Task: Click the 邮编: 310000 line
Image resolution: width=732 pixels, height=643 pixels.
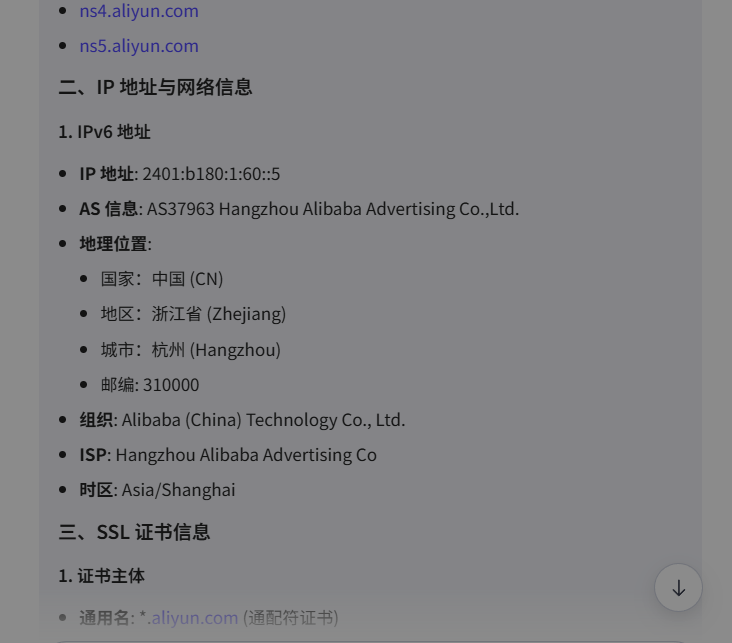Action: pos(150,385)
